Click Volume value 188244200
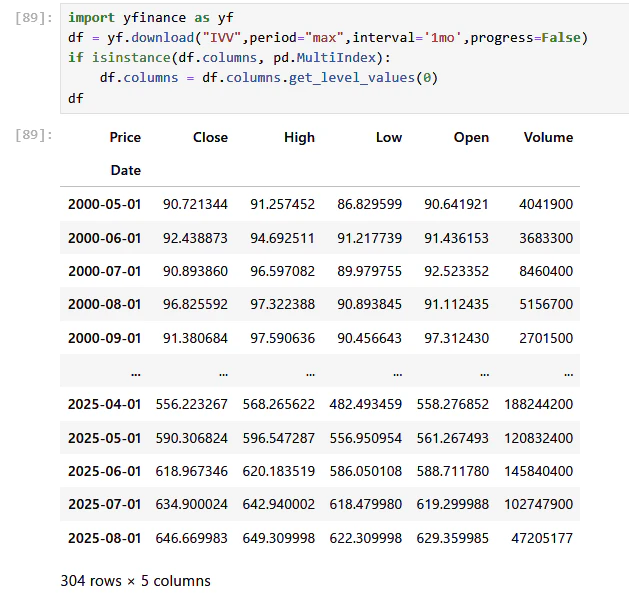This screenshot has height=596, width=629. click(538, 404)
